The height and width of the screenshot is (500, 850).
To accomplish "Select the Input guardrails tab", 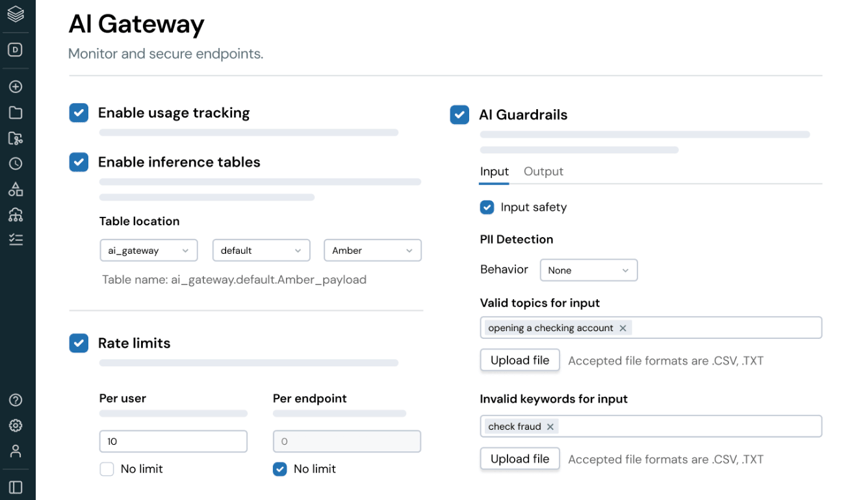I will point(494,172).
